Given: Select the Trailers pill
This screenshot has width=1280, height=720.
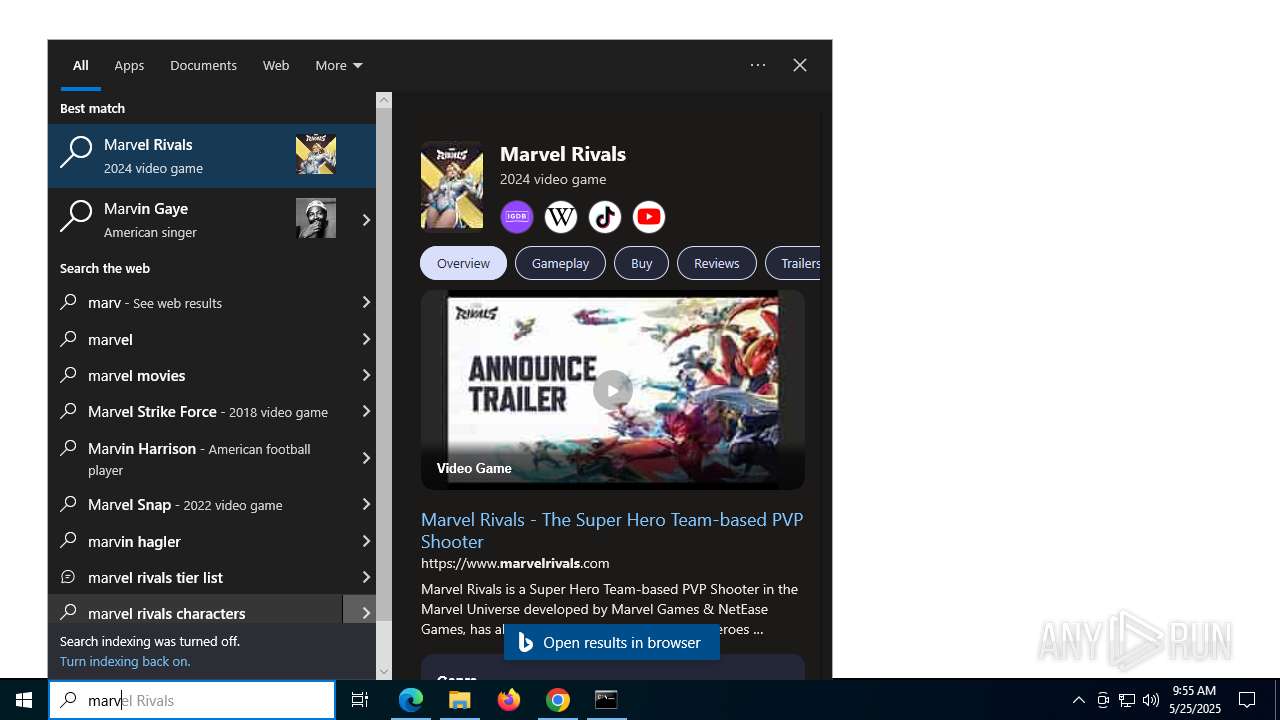Looking at the screenshot, I should 795,263.
